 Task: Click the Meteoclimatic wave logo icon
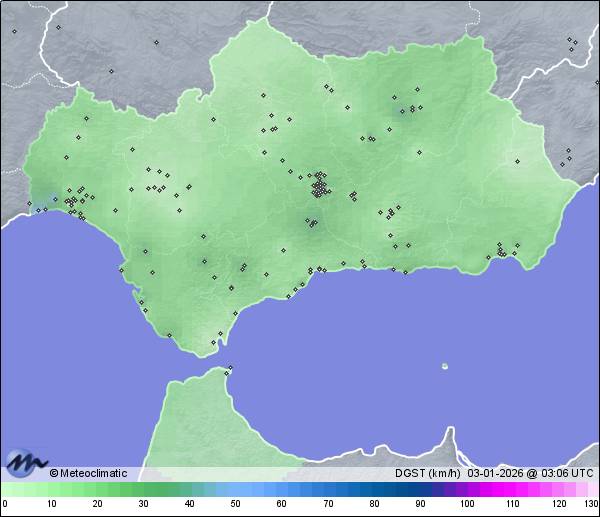25,462
